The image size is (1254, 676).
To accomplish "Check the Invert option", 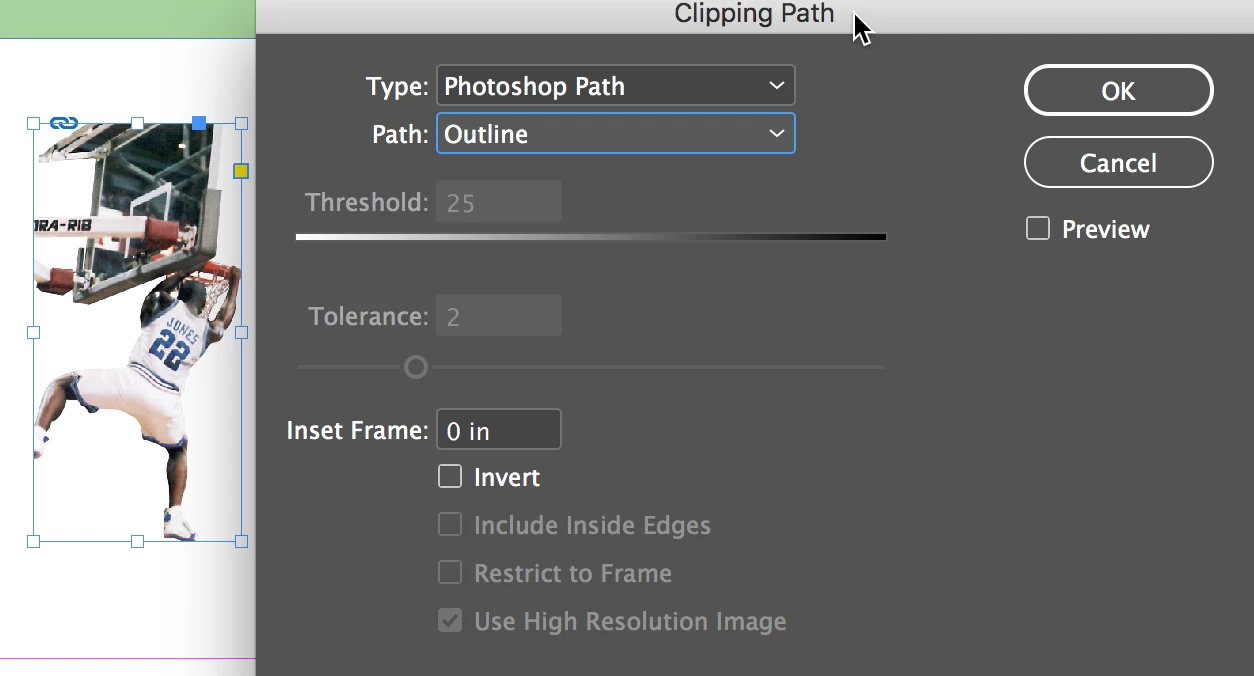I will (x=450, y=477).
